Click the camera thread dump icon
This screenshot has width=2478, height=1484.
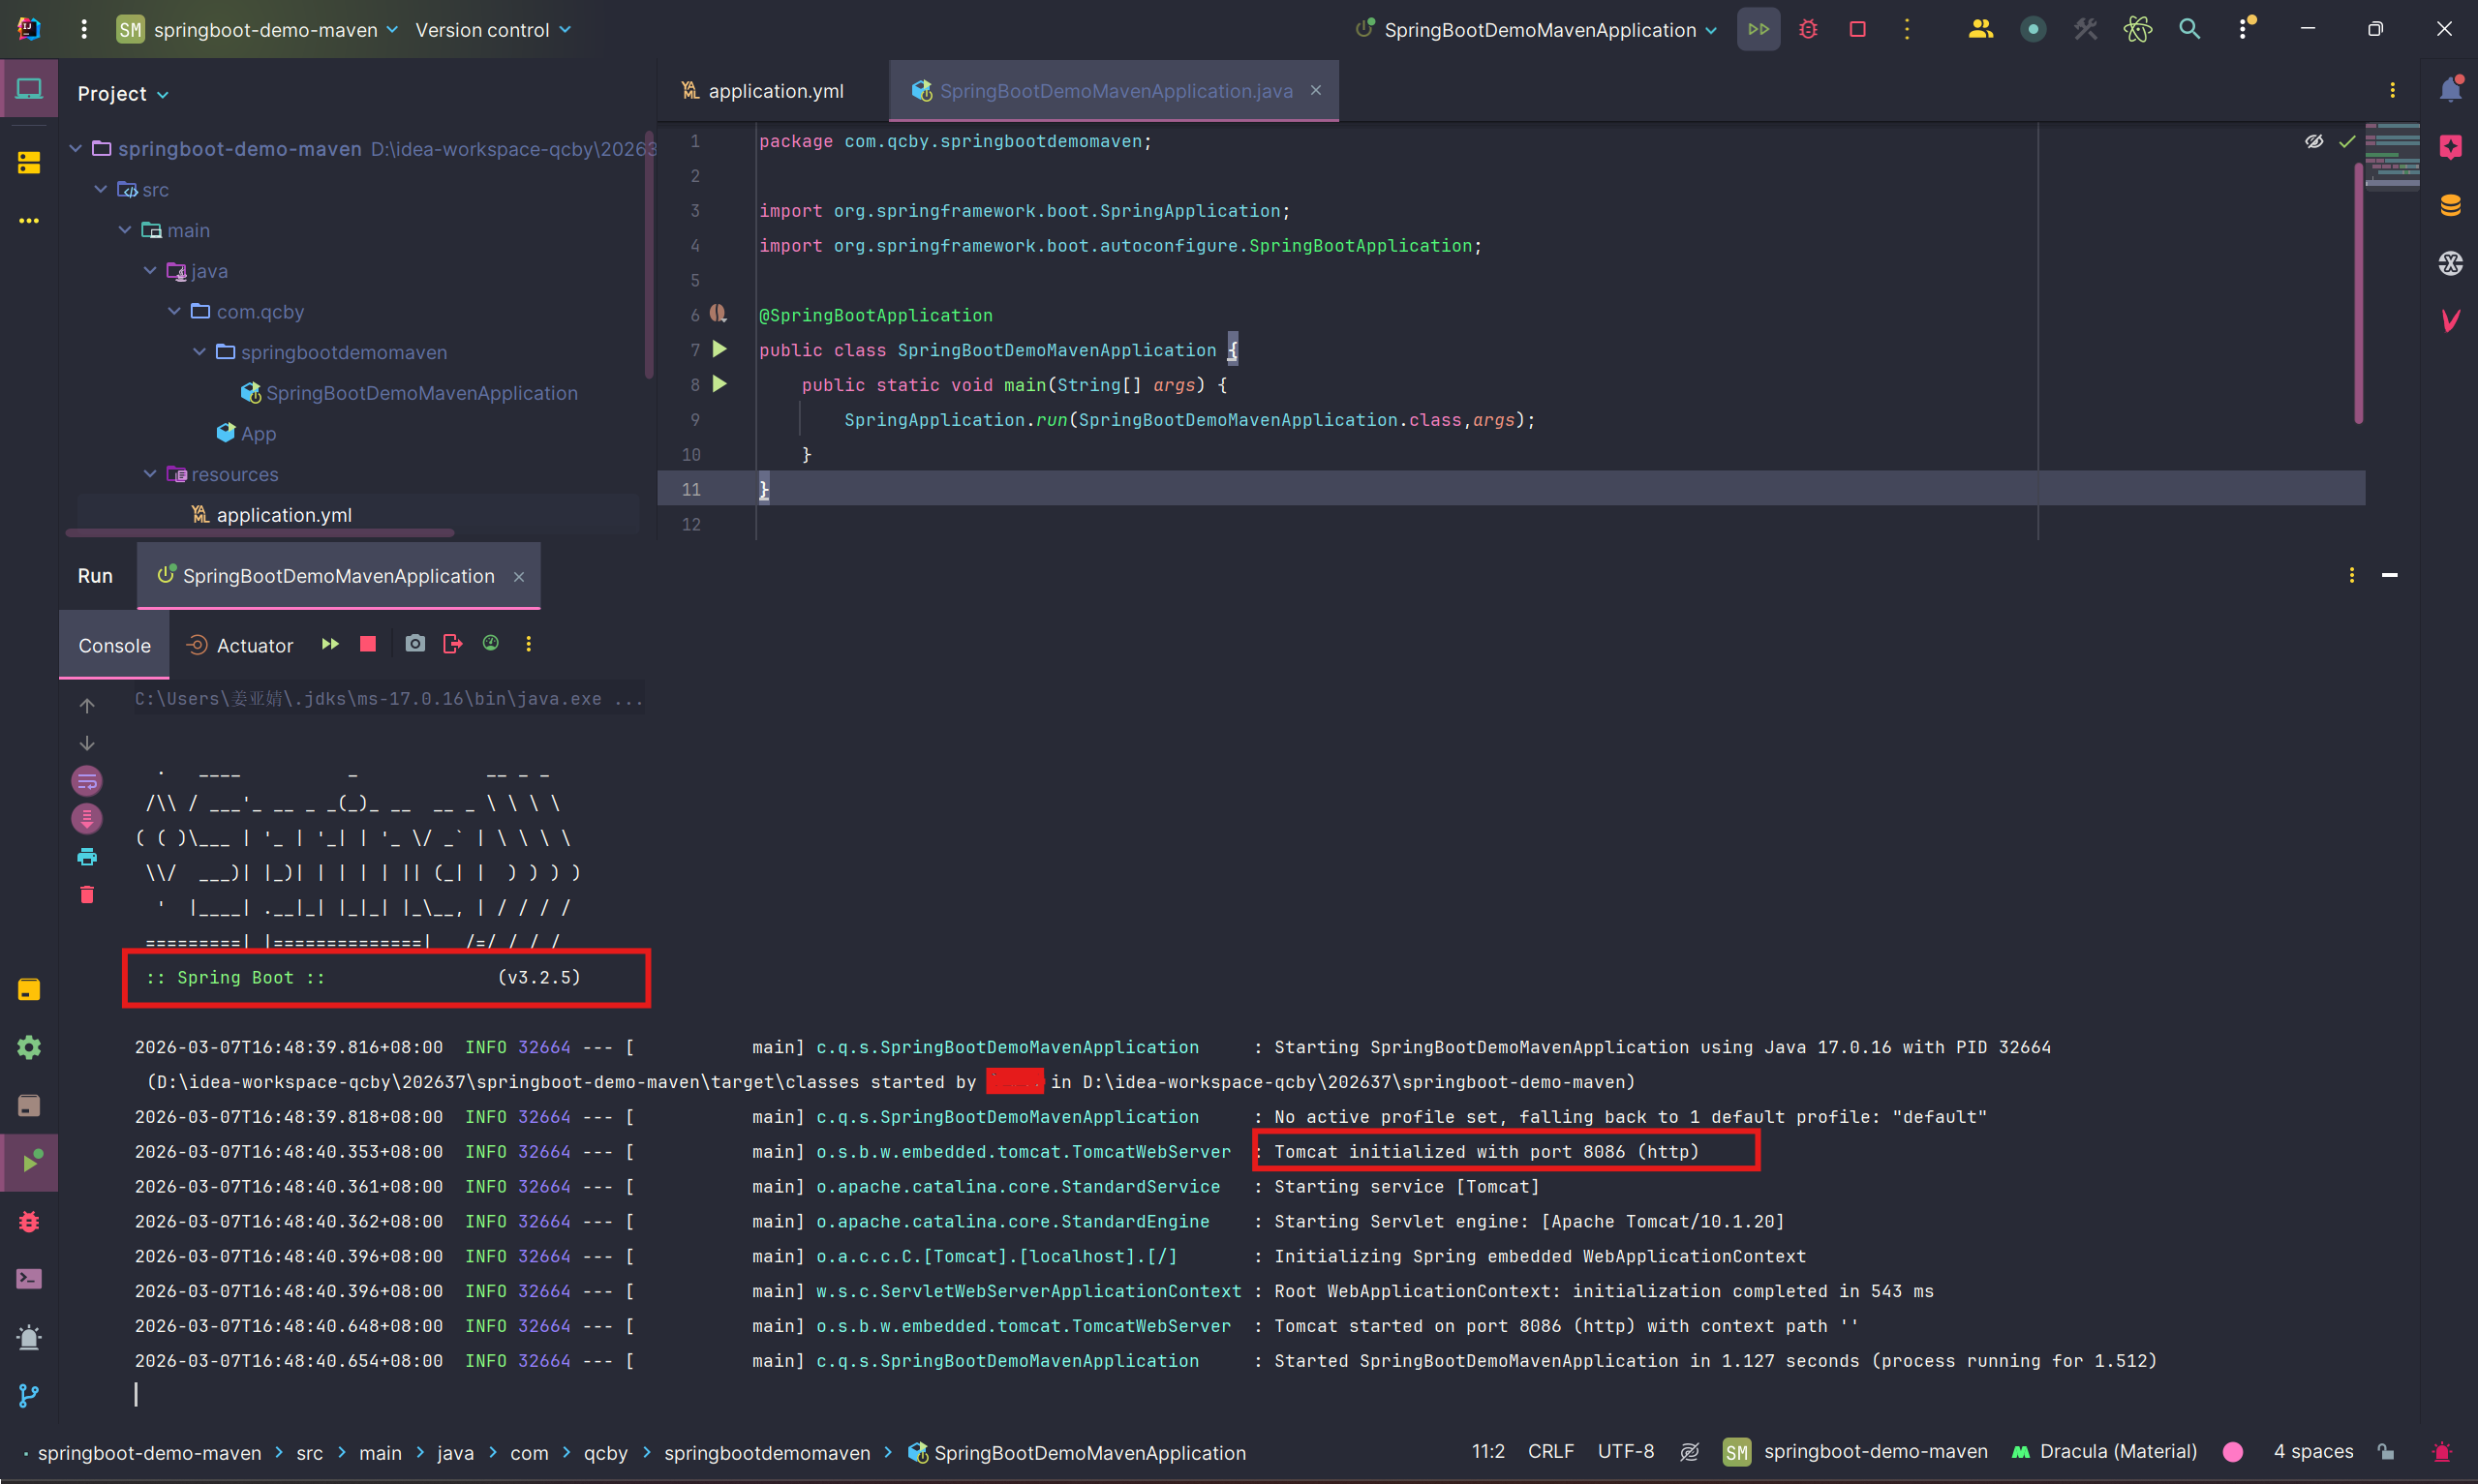[415, 644]
